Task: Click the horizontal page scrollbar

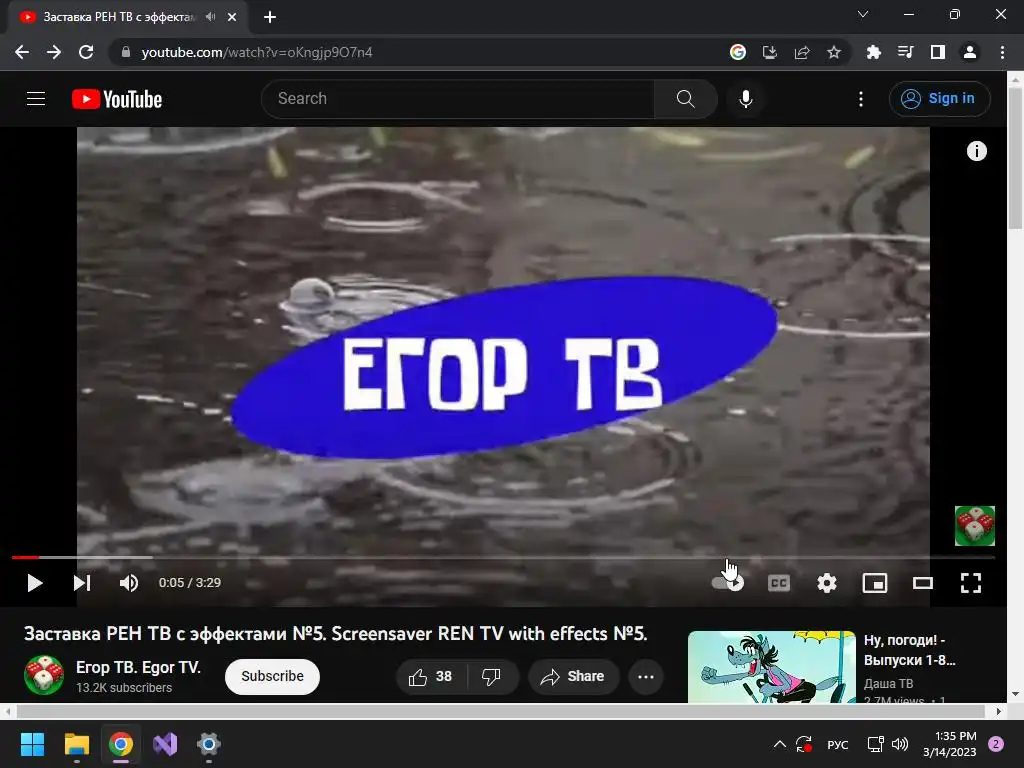Action: point(500,711)
